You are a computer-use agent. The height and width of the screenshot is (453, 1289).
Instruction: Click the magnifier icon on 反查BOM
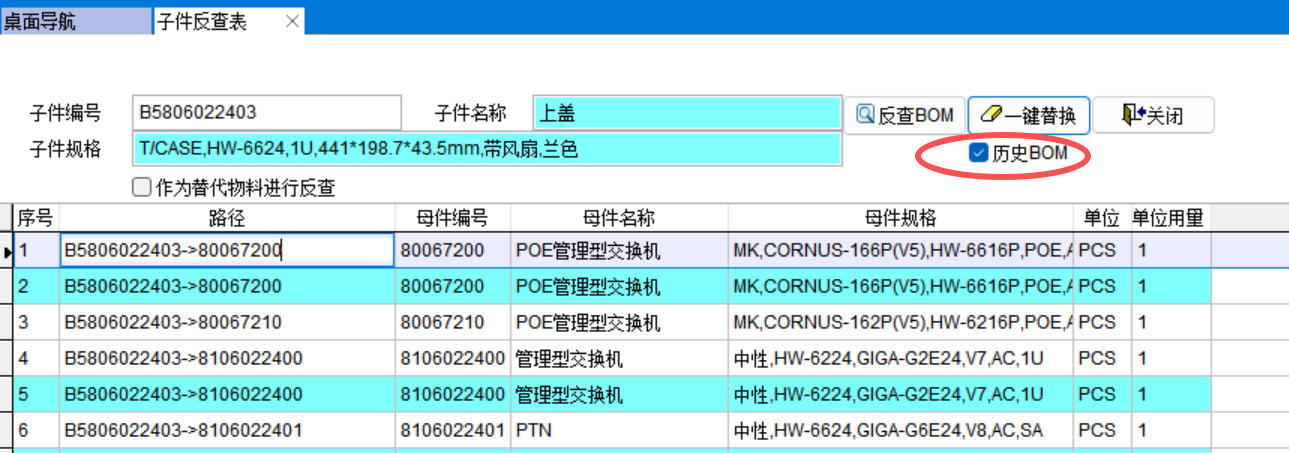pos(865,115)
